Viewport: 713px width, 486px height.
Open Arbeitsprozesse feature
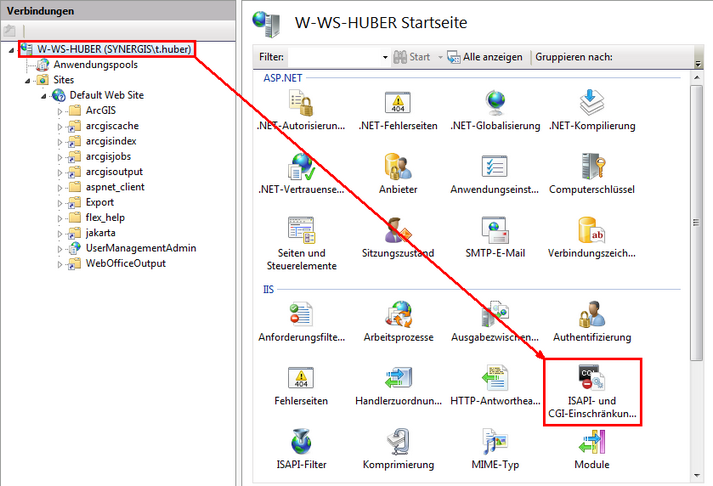point(398,321)
